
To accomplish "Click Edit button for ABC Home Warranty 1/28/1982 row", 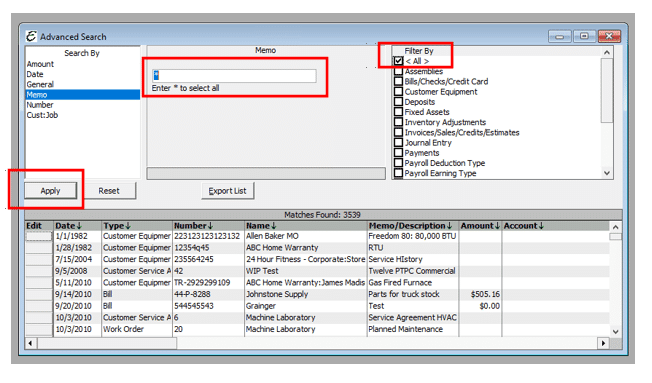I will pos(39,248).
